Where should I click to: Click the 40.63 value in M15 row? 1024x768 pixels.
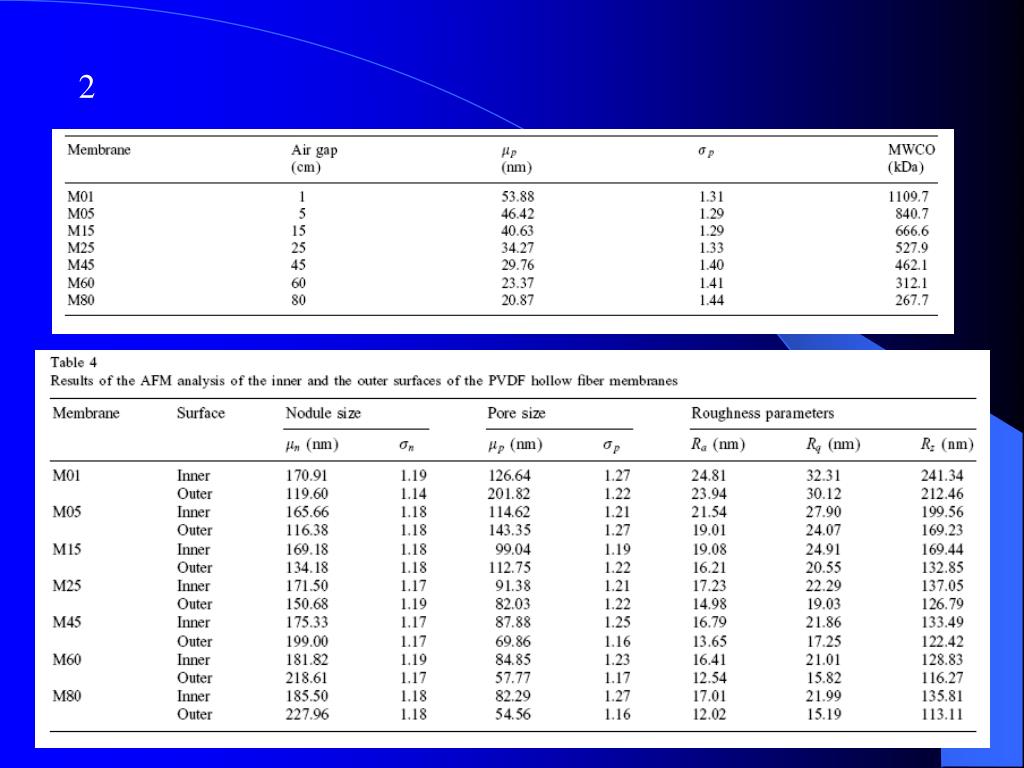click(x=518, y=231)
